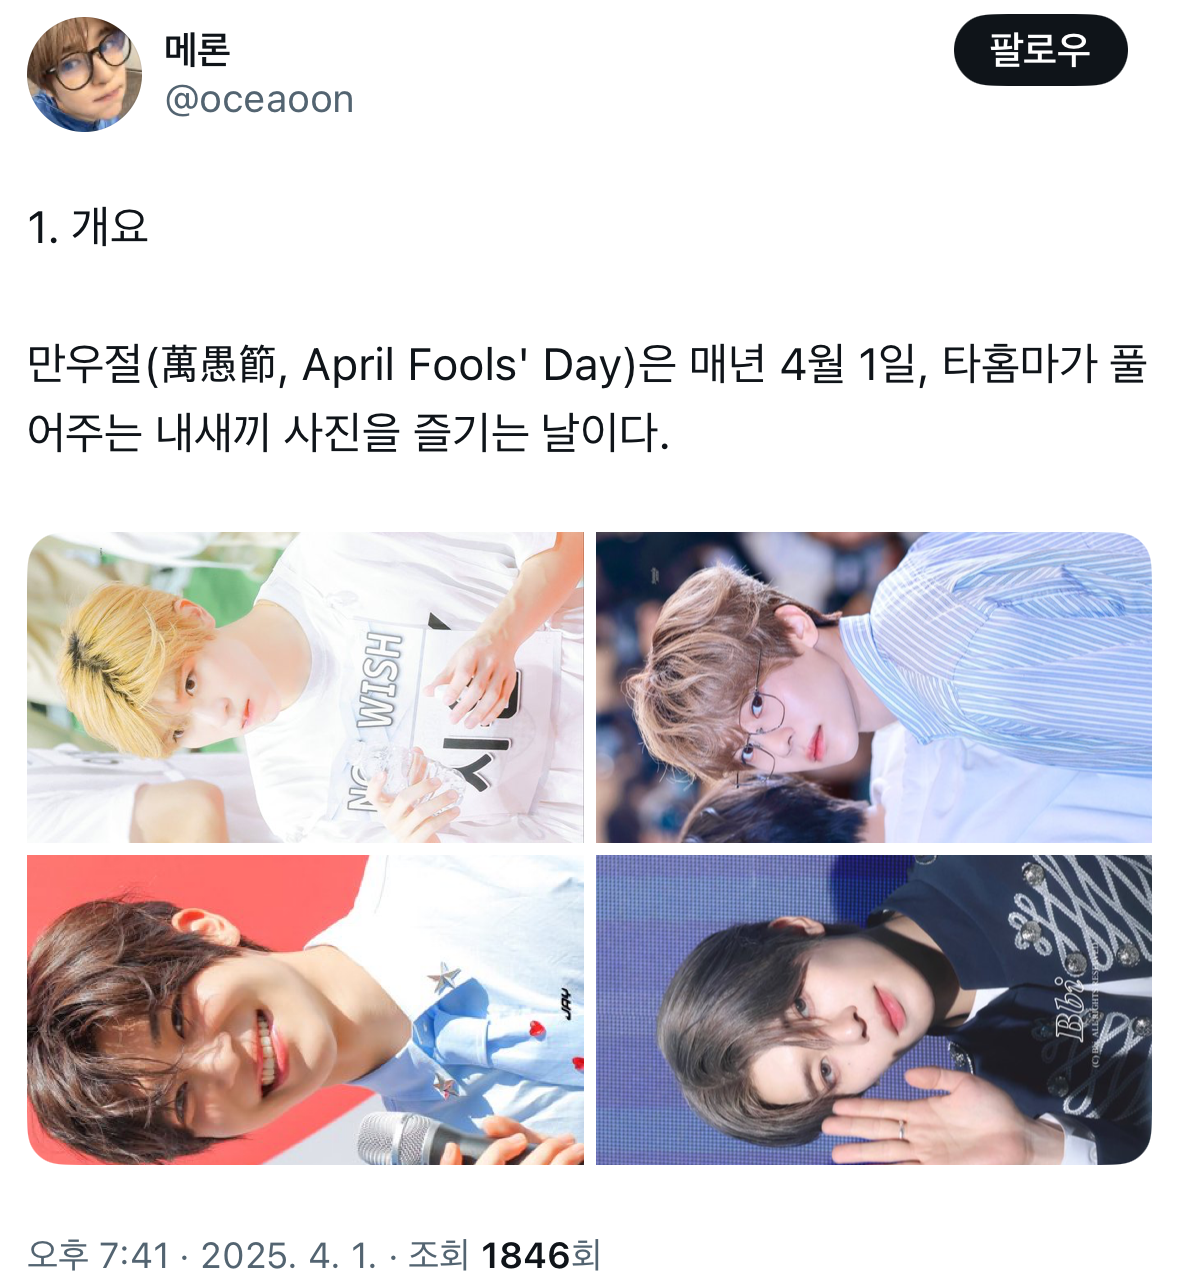
Task: Click the star pin on blue shirt
Action: pos(443,977)
